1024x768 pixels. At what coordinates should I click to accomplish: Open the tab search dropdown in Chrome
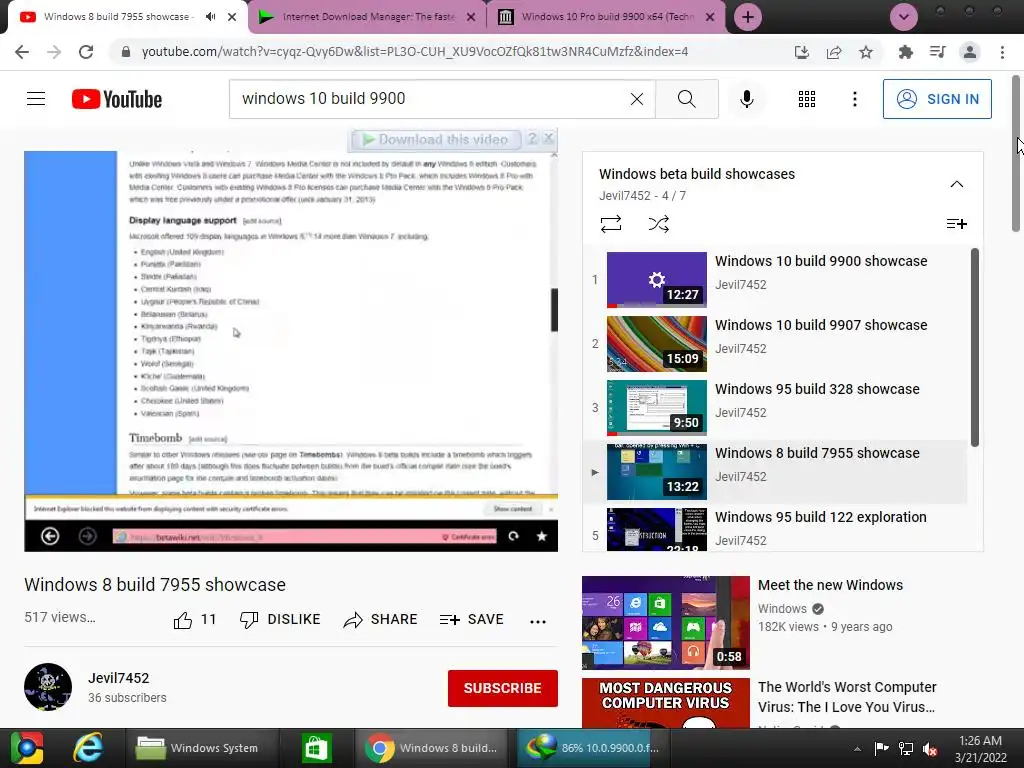(904, 17)
